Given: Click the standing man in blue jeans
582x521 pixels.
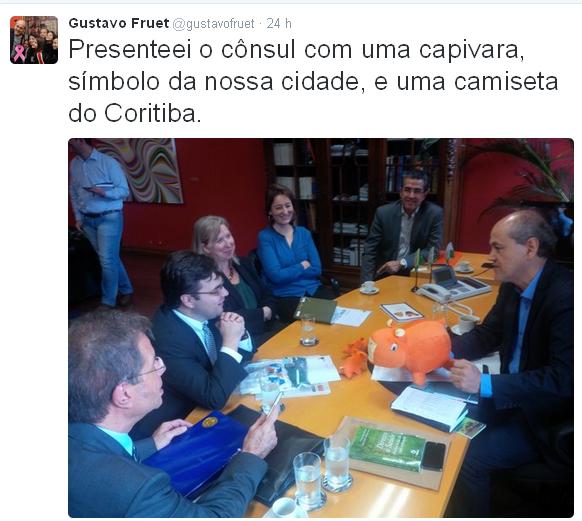Looking at the screenshot, I should coord(100,223).
